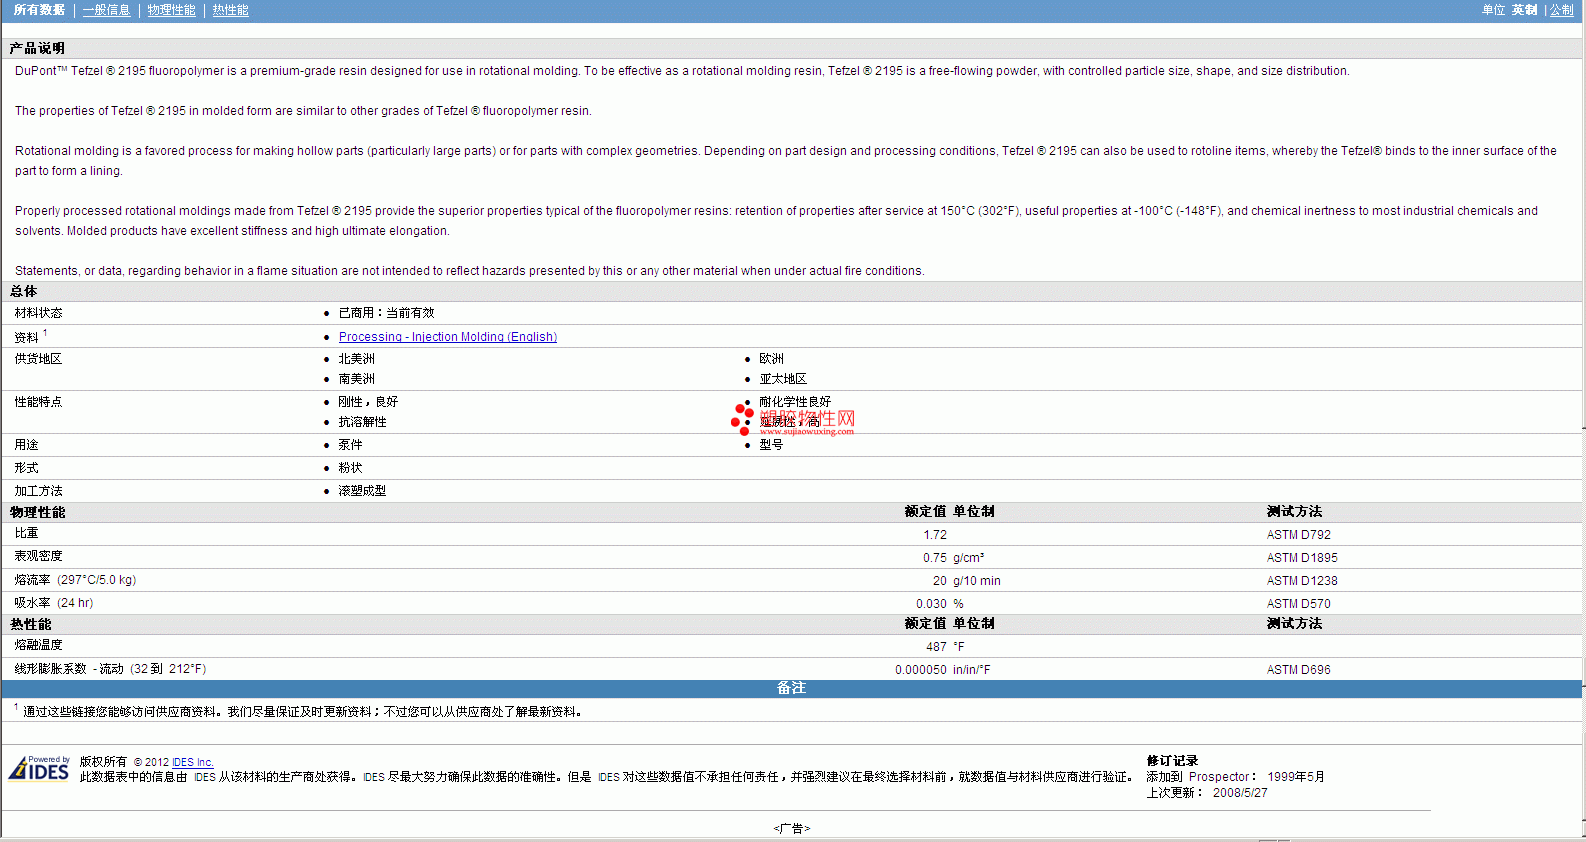Viewport: 1586px width, 842px height.
Task: Select the 0.000050 expansion coefficient value
Action: 921,670
